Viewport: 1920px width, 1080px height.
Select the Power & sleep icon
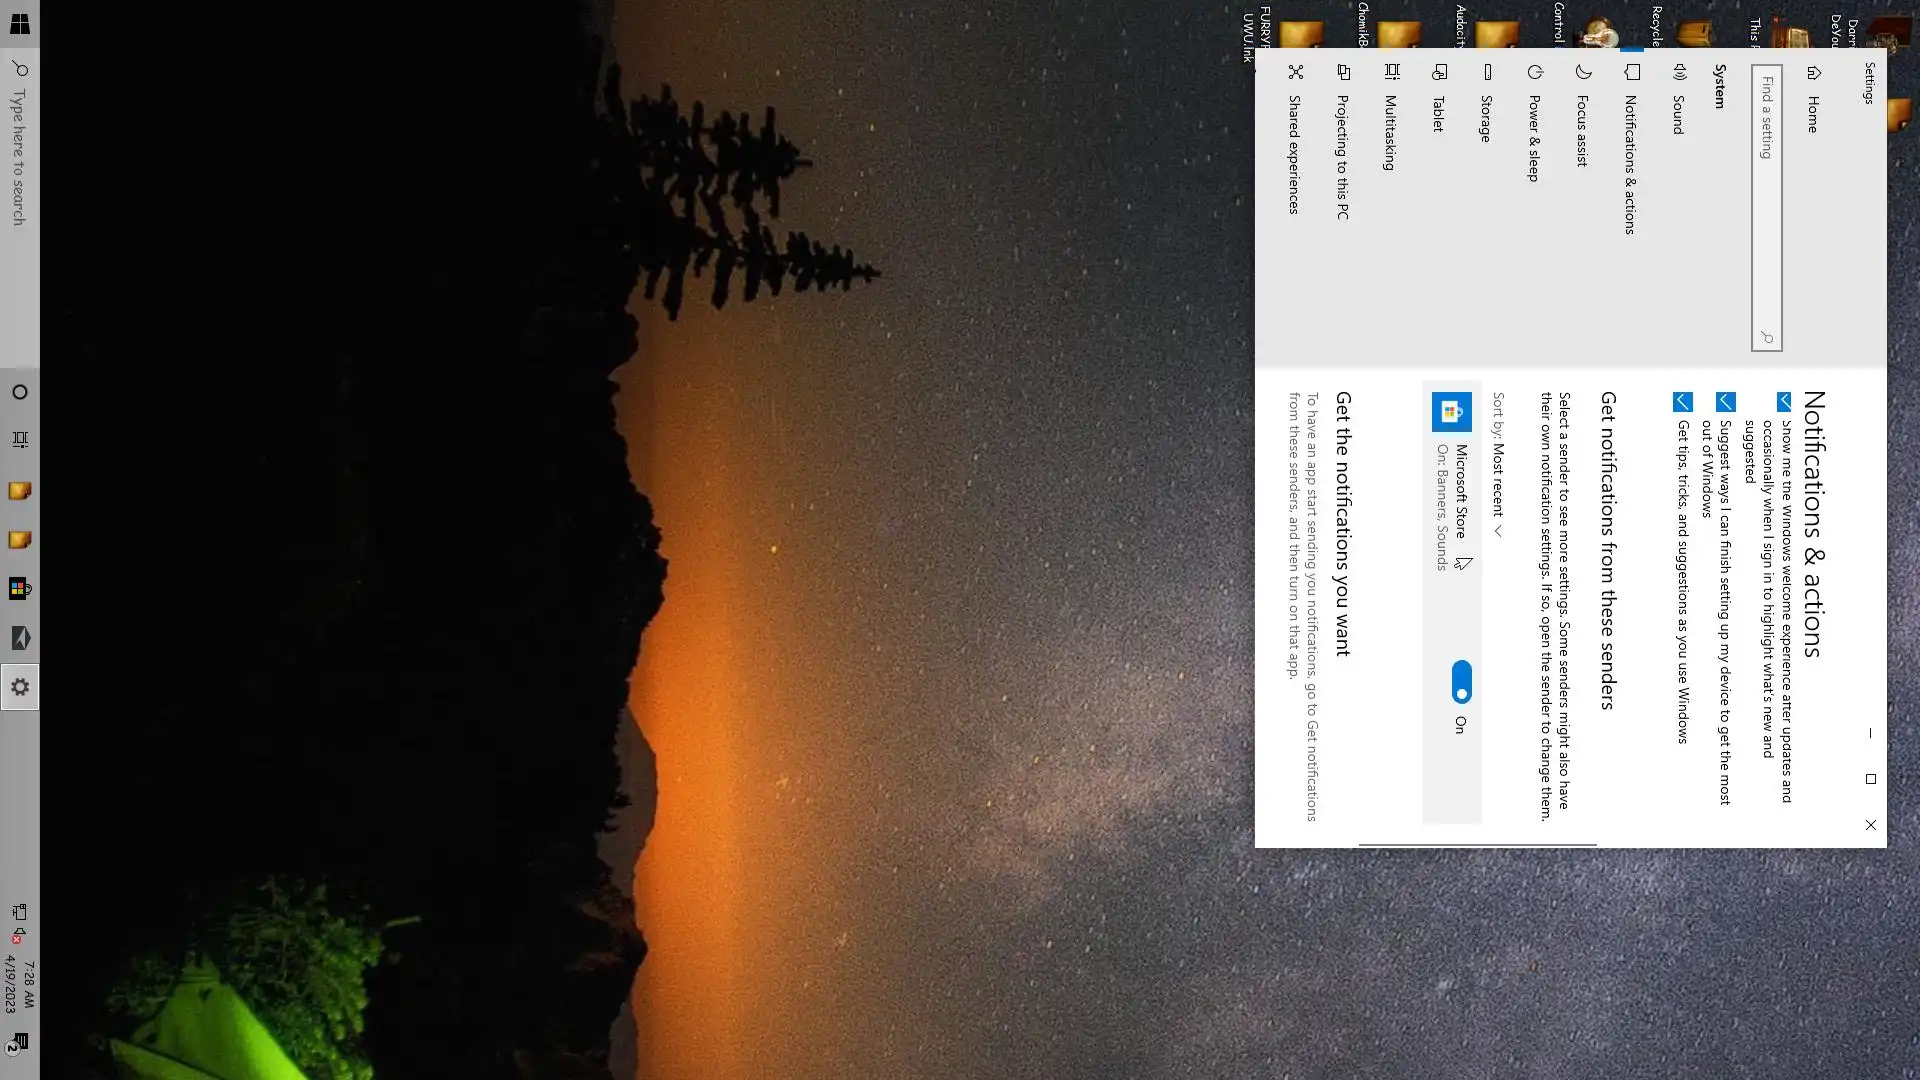pyautogui.click(x=1535, y=72)
